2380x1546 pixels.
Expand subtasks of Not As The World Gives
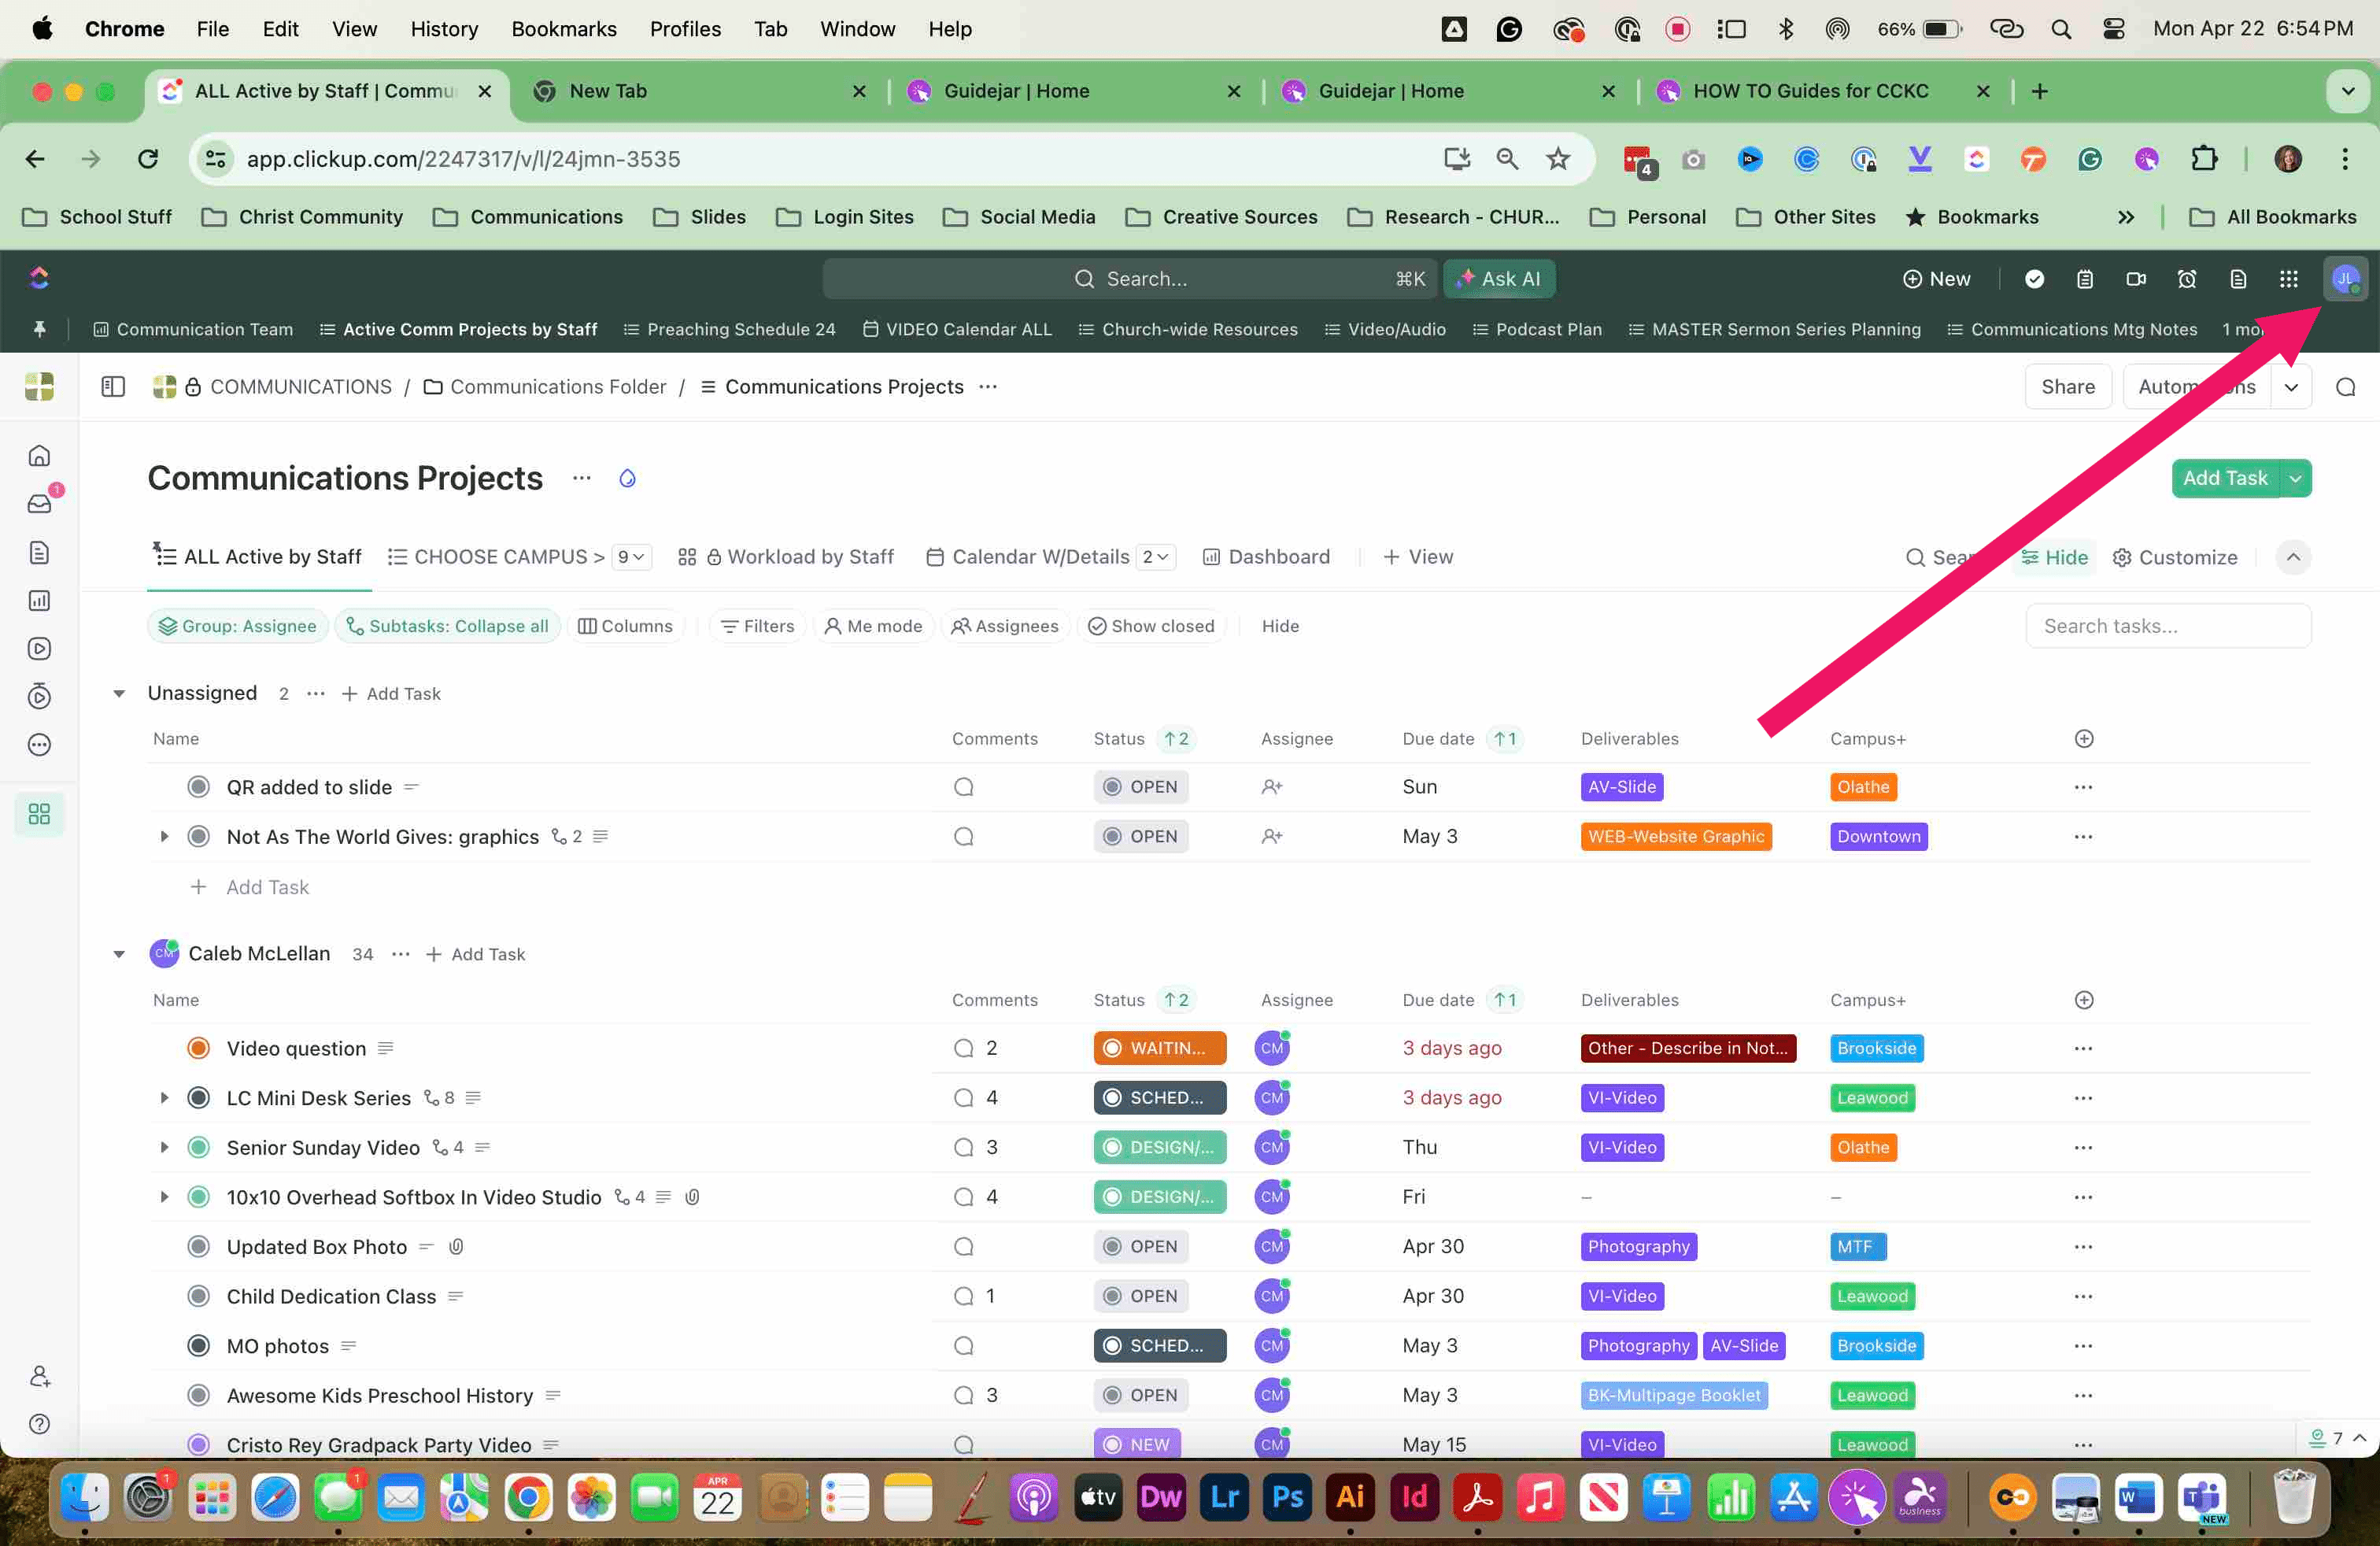coord(165,836)
